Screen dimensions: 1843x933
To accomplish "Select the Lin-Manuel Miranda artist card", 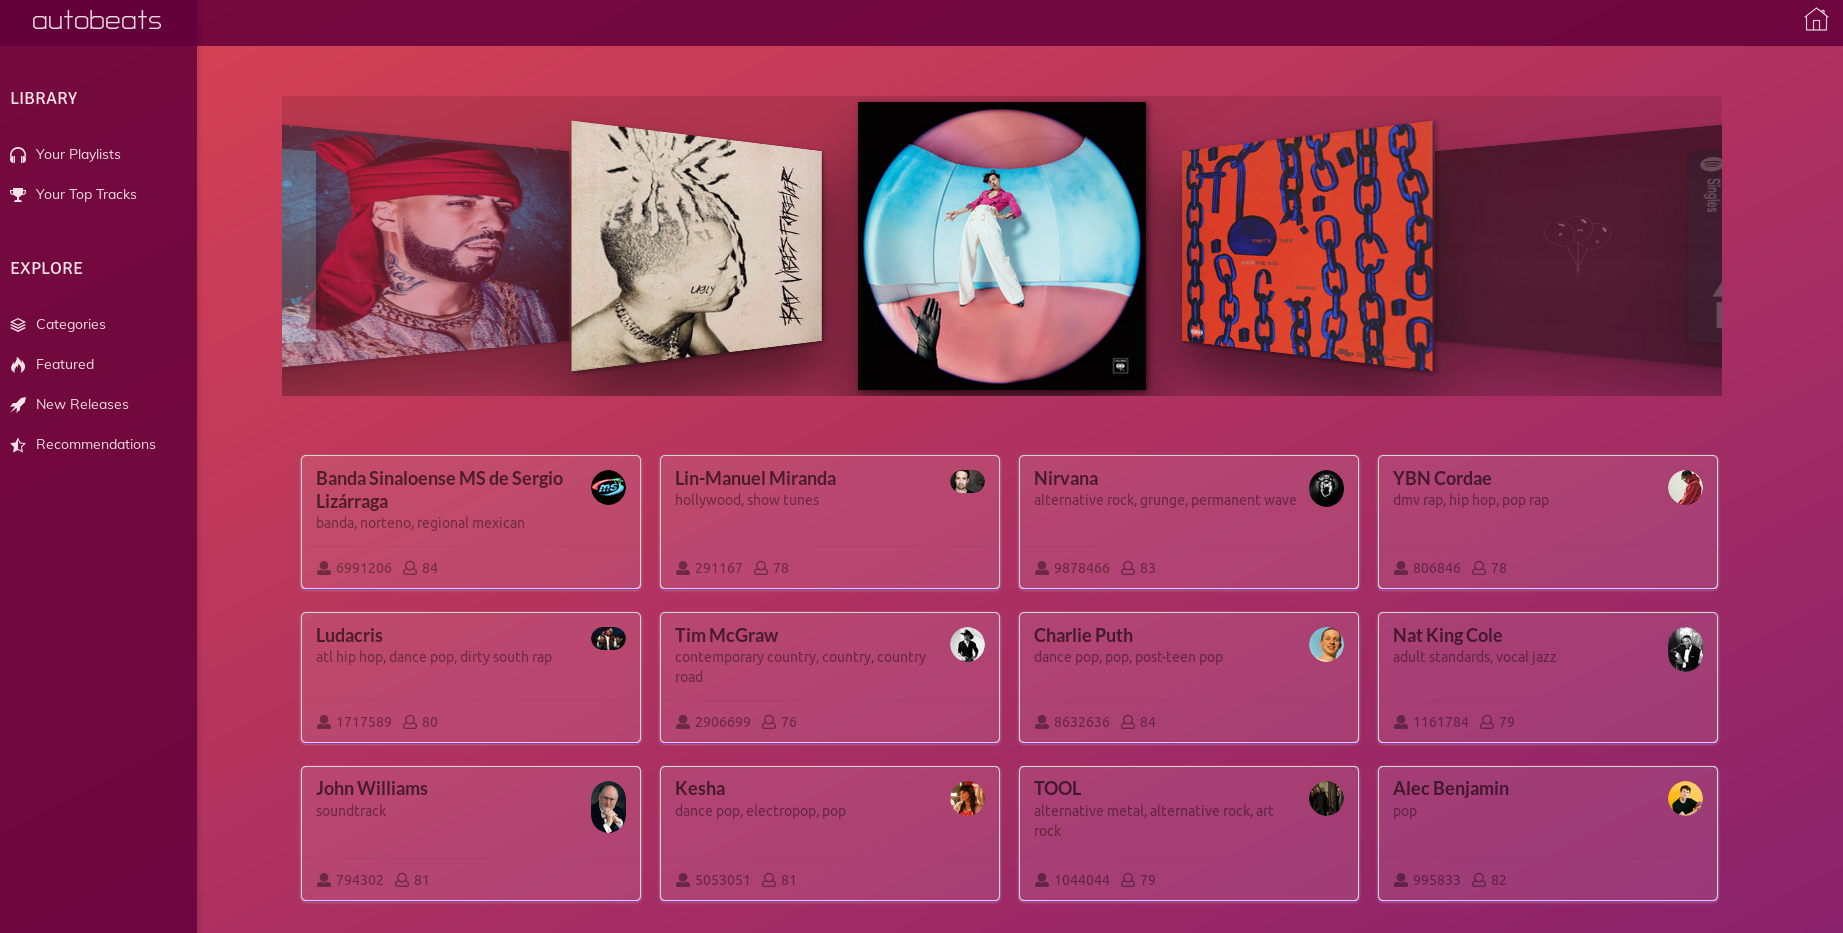I will coord(830,522).
